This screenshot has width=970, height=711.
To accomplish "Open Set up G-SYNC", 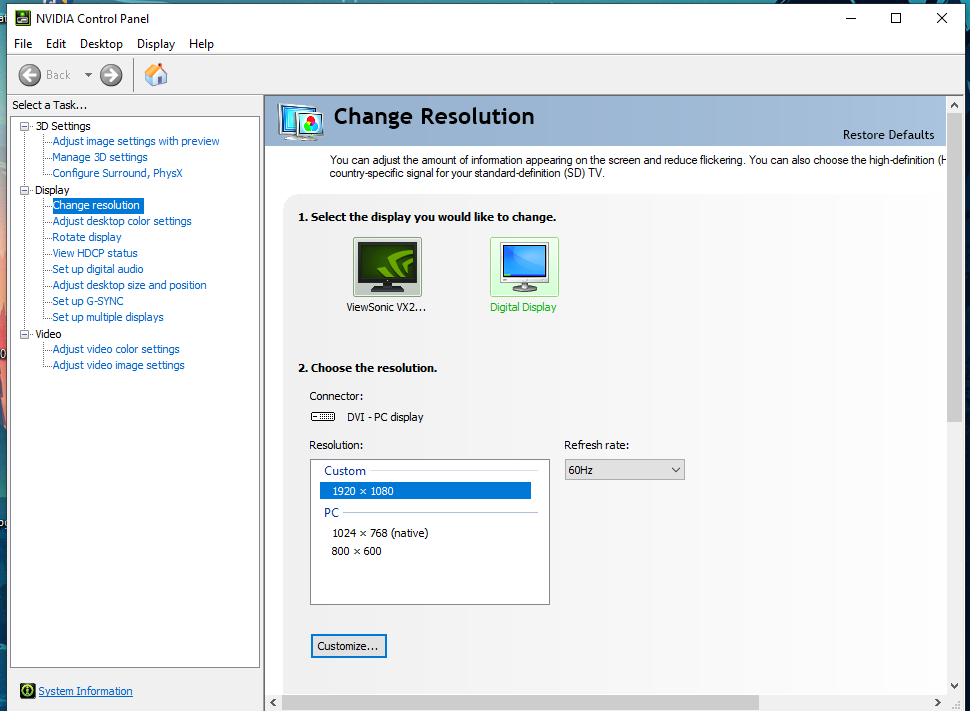I will [x=88, y=301].
